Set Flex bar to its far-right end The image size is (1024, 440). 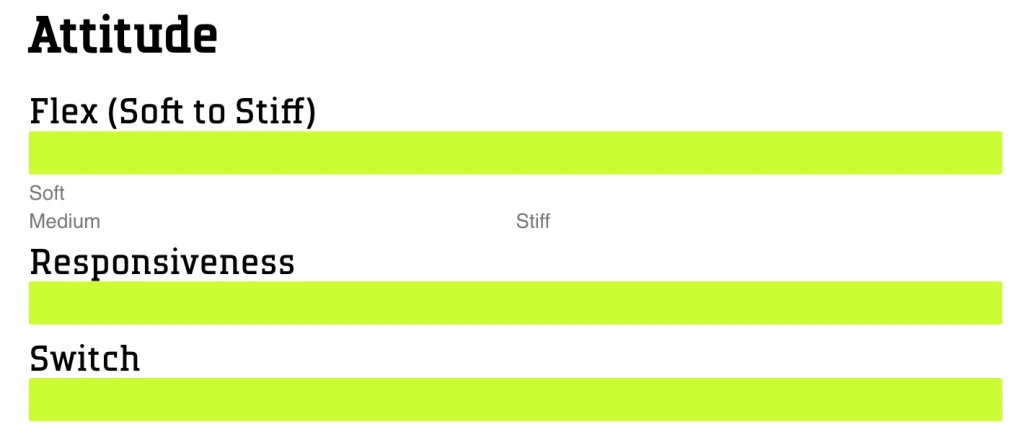(999, 153)
